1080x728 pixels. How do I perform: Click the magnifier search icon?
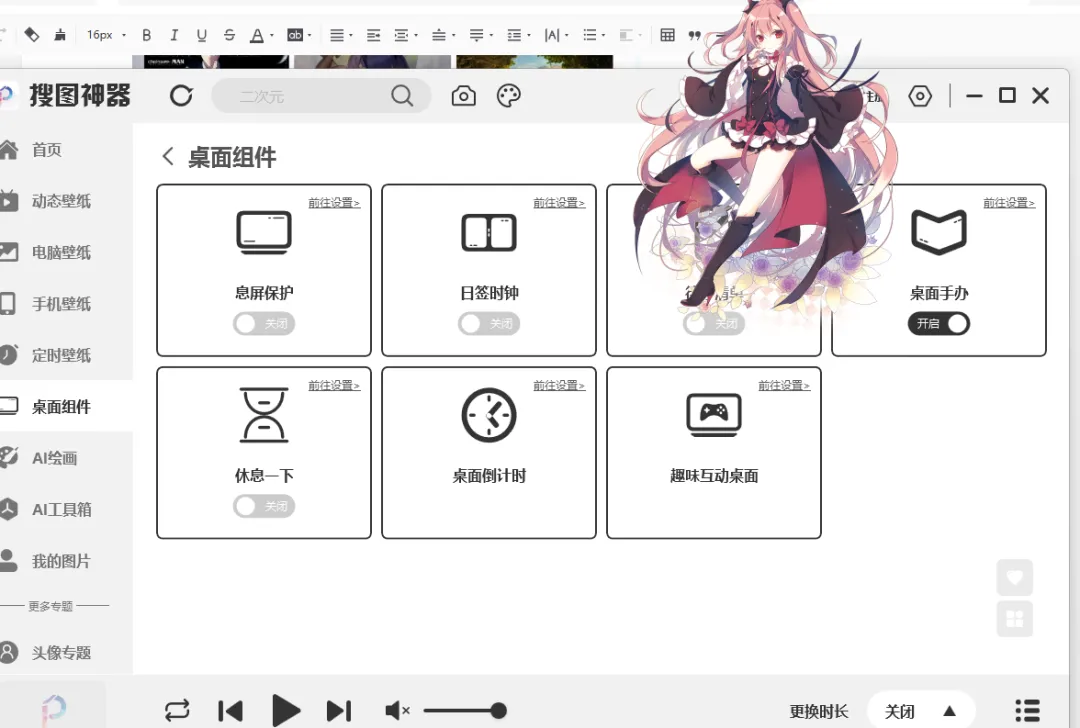point(402,96)
